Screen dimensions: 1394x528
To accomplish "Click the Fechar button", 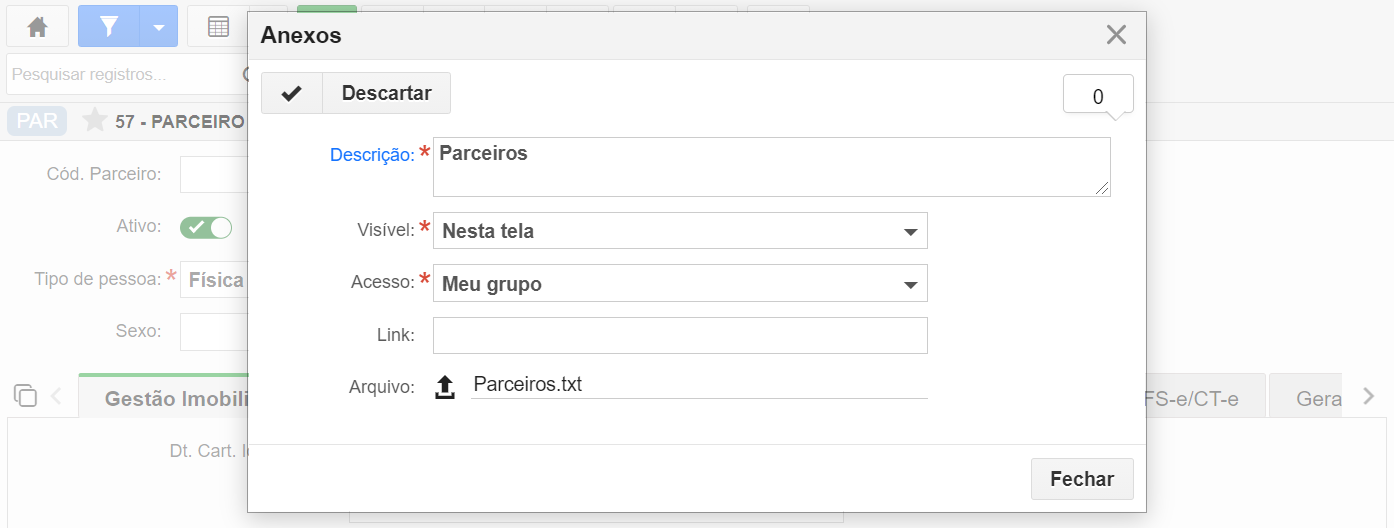I will click(x=1082, y=479).
